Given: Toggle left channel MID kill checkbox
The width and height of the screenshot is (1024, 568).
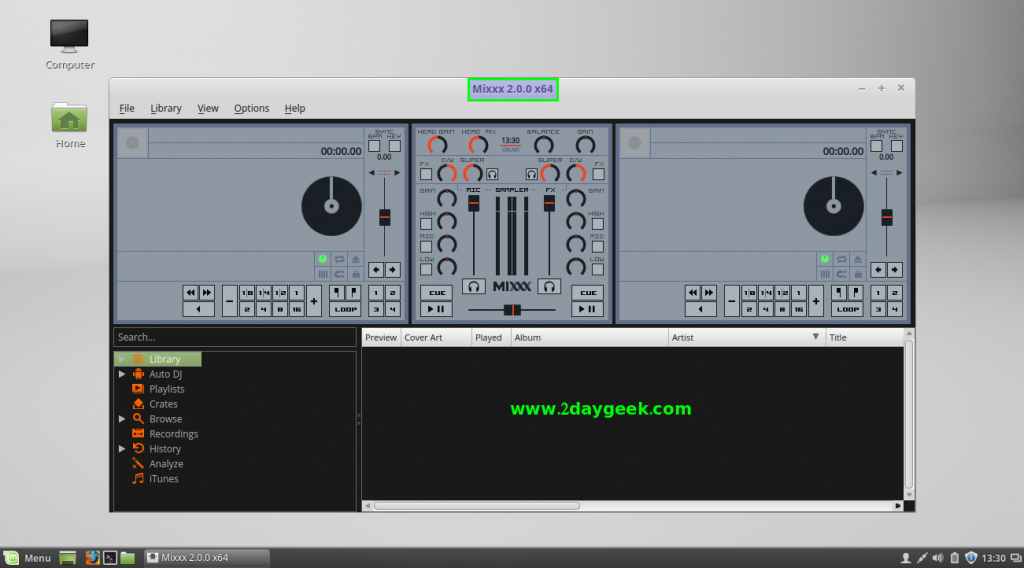Looking at the screenshot, I should click(426, 247).
